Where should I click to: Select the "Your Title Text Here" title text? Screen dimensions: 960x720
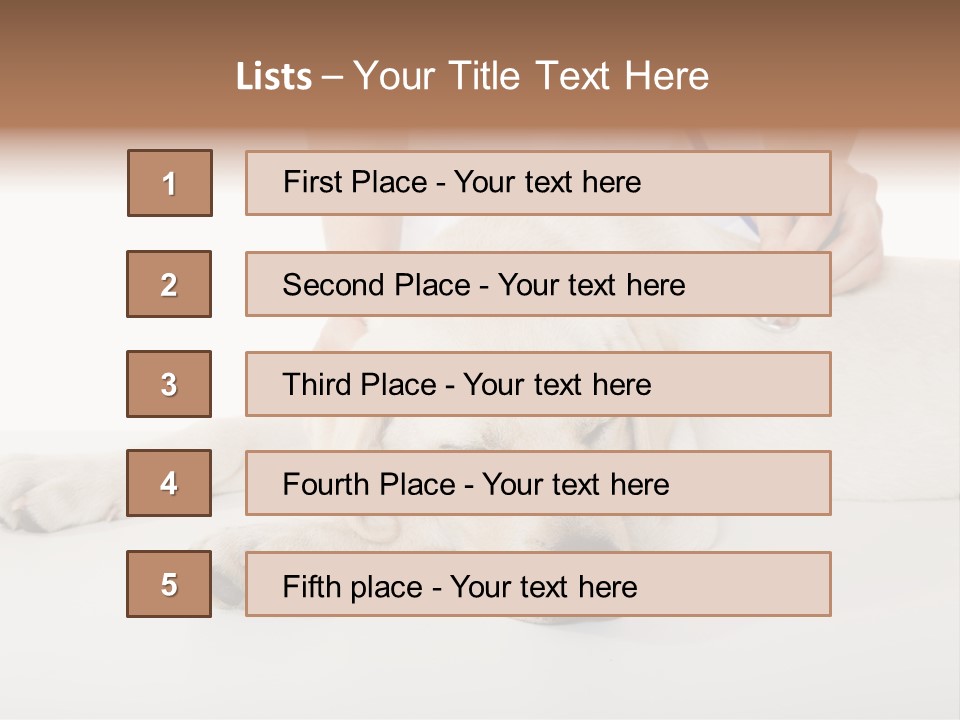click(x=531, y=76)
